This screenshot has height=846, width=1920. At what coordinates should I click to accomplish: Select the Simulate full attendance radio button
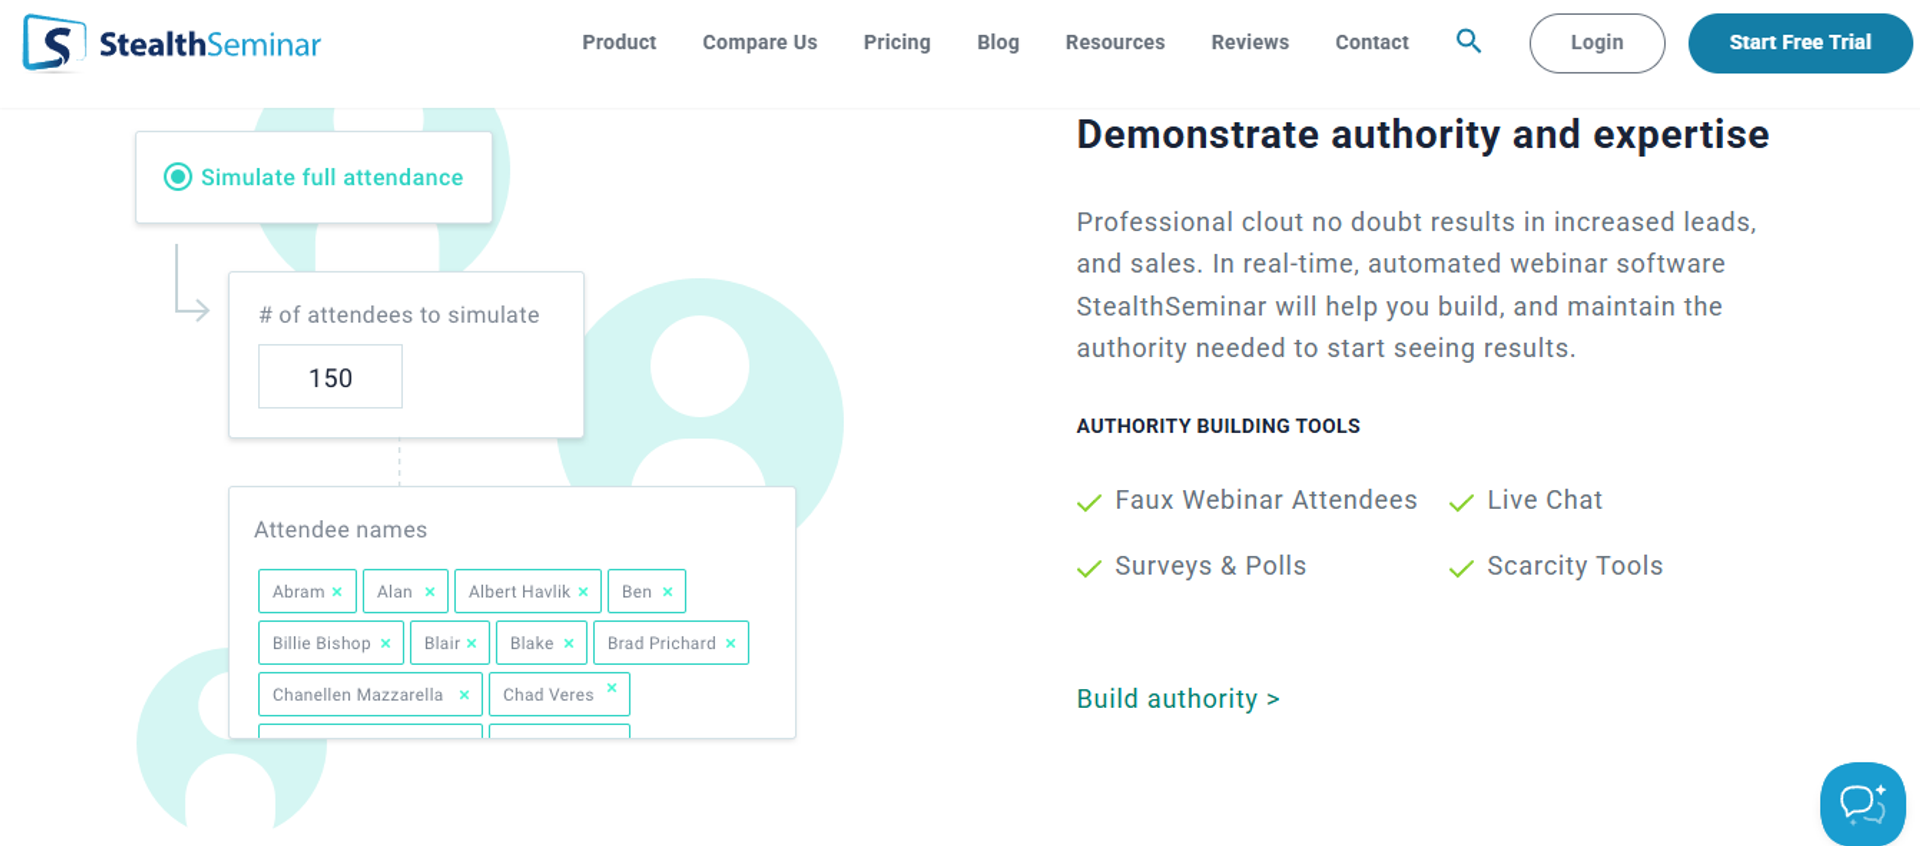coord(178,177)
